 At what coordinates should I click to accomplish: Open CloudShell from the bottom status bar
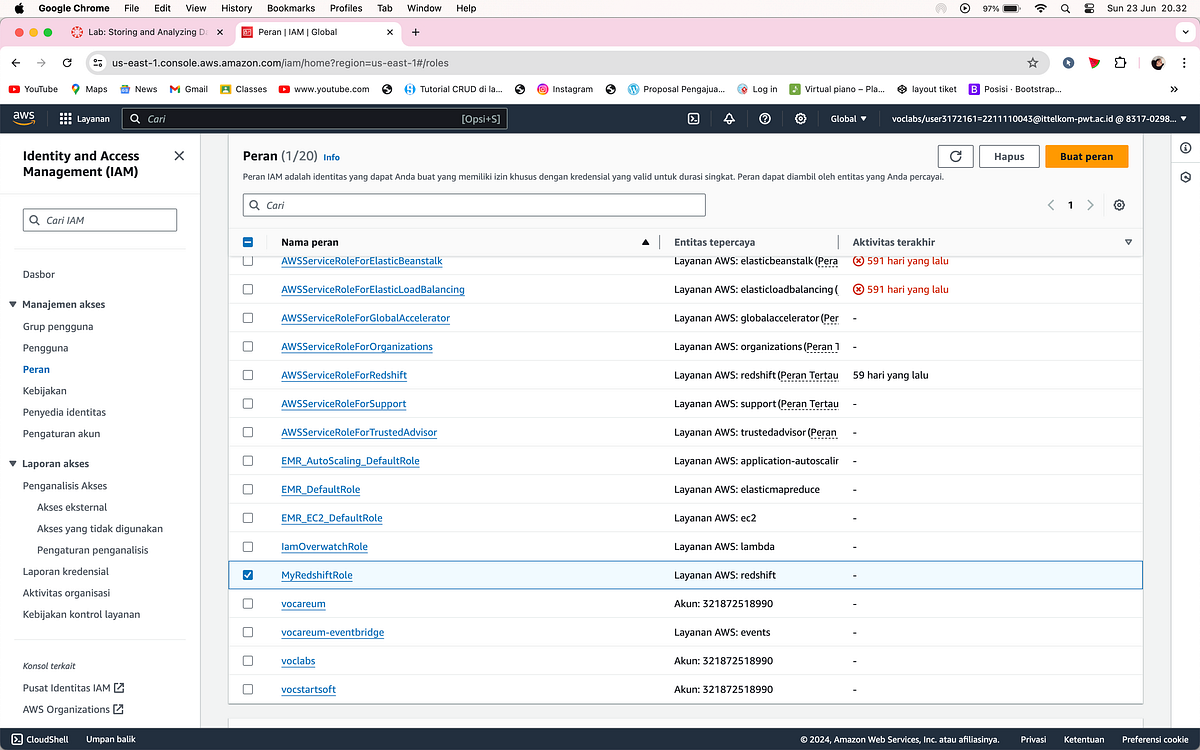pos(40,739)
